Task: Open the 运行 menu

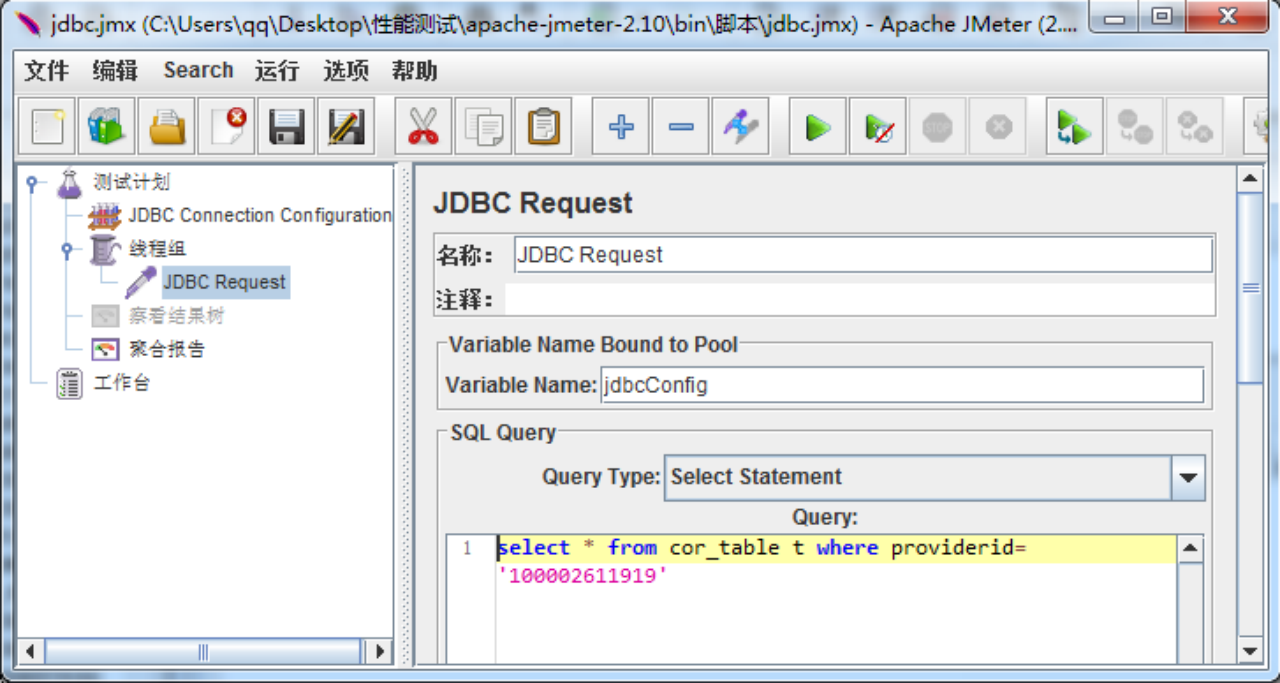Action: (277, 71)
